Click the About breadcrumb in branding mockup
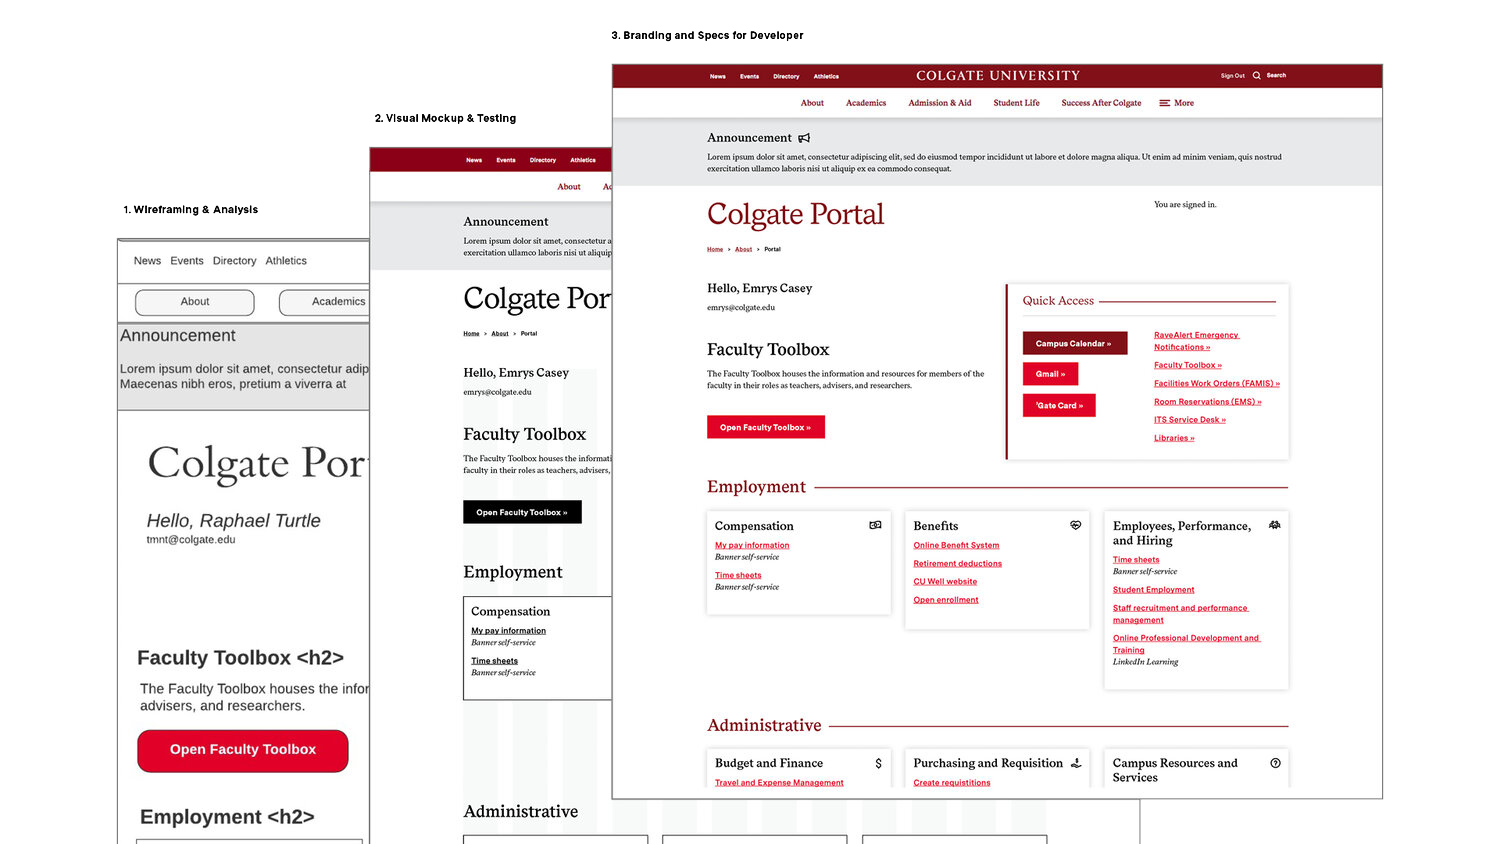The width and height of the screenshot is (1500, 844). coord(743,249)
